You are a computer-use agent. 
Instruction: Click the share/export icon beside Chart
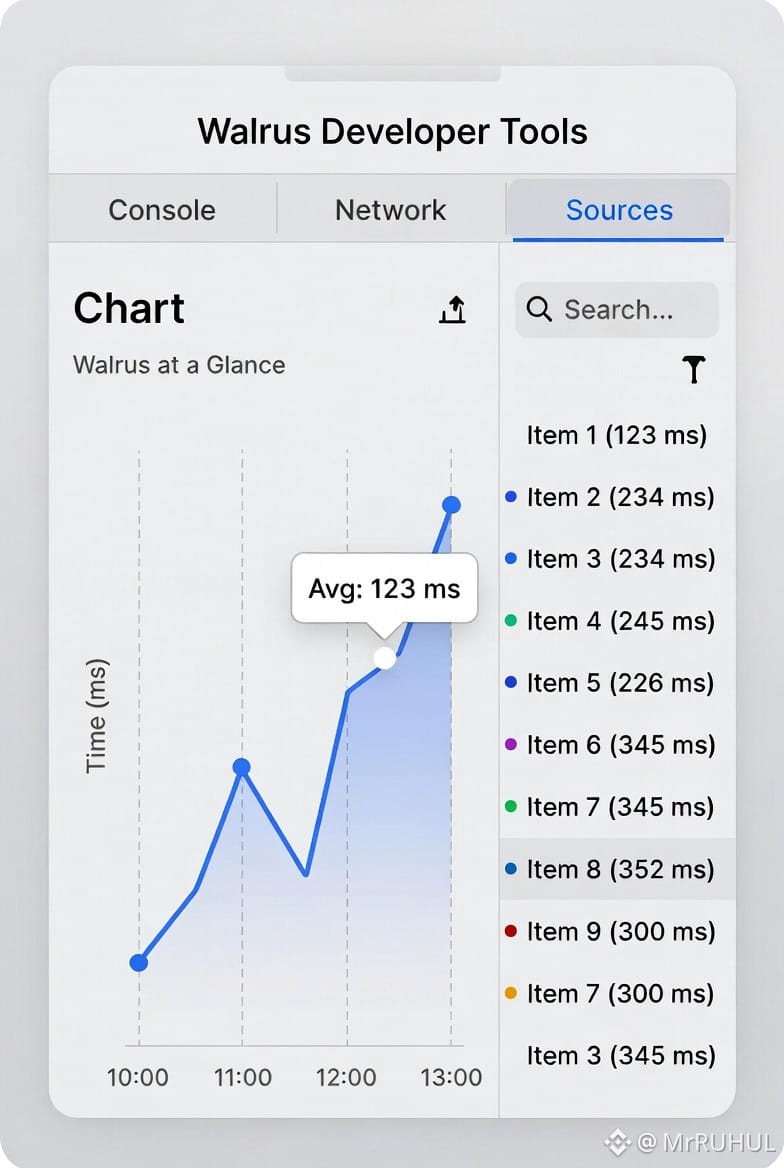(x=453, y=310)
